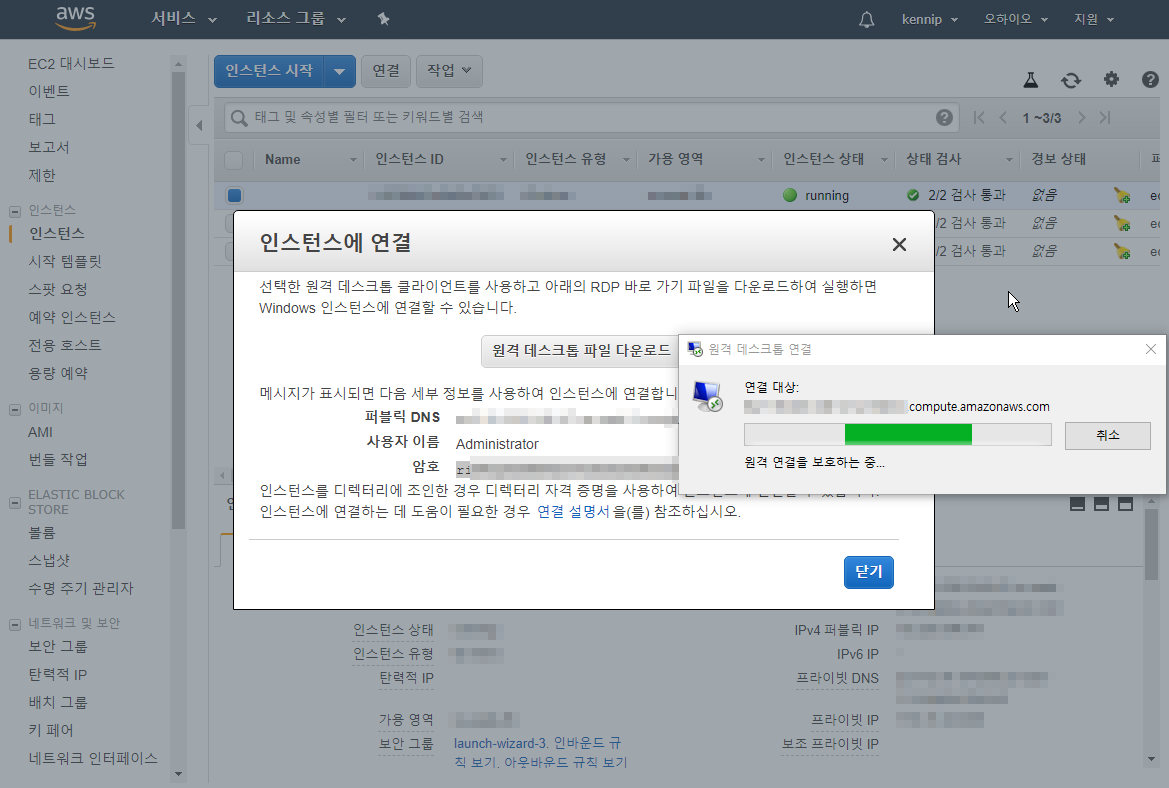1169x788 pixels.
Task: Collapse the 이미지 sidebar section
Action: click(14, 409)
